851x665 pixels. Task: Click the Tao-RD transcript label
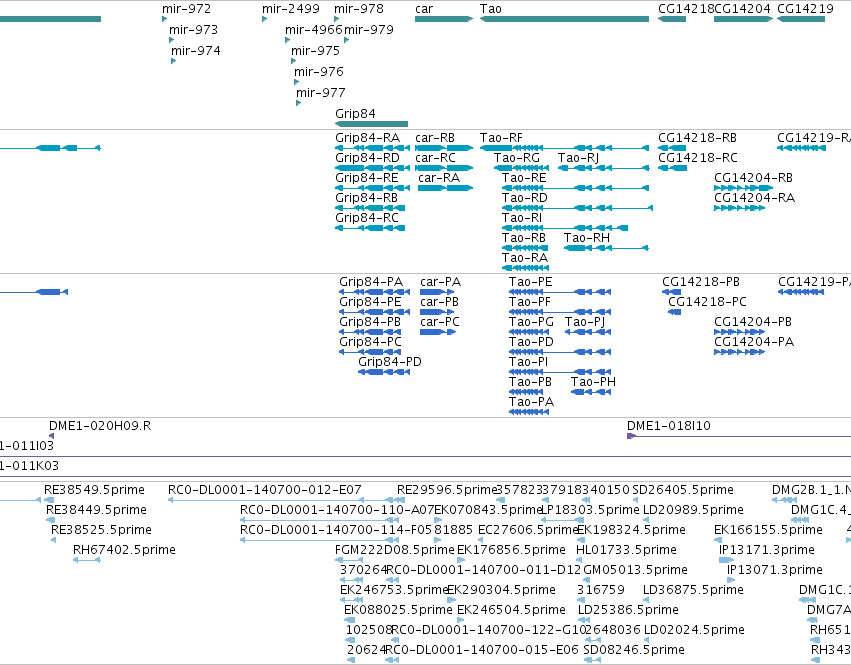[x=524, y=198]
